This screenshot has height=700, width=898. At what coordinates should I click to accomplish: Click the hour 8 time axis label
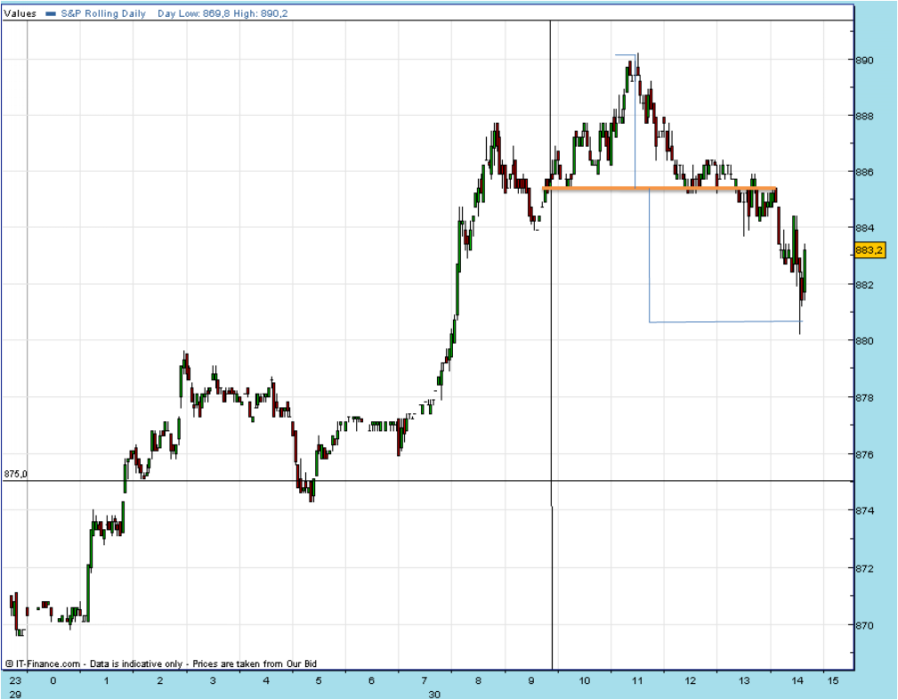click(478, 681)
